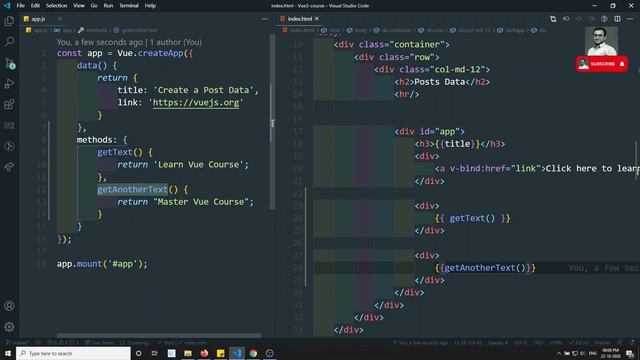
Task: Click the GitLens author annotation above line 1
Action: click(x=129, y=42)
